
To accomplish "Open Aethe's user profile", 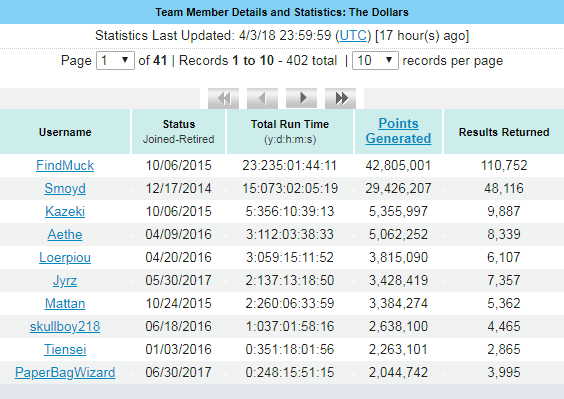I will tap(65, 235).
